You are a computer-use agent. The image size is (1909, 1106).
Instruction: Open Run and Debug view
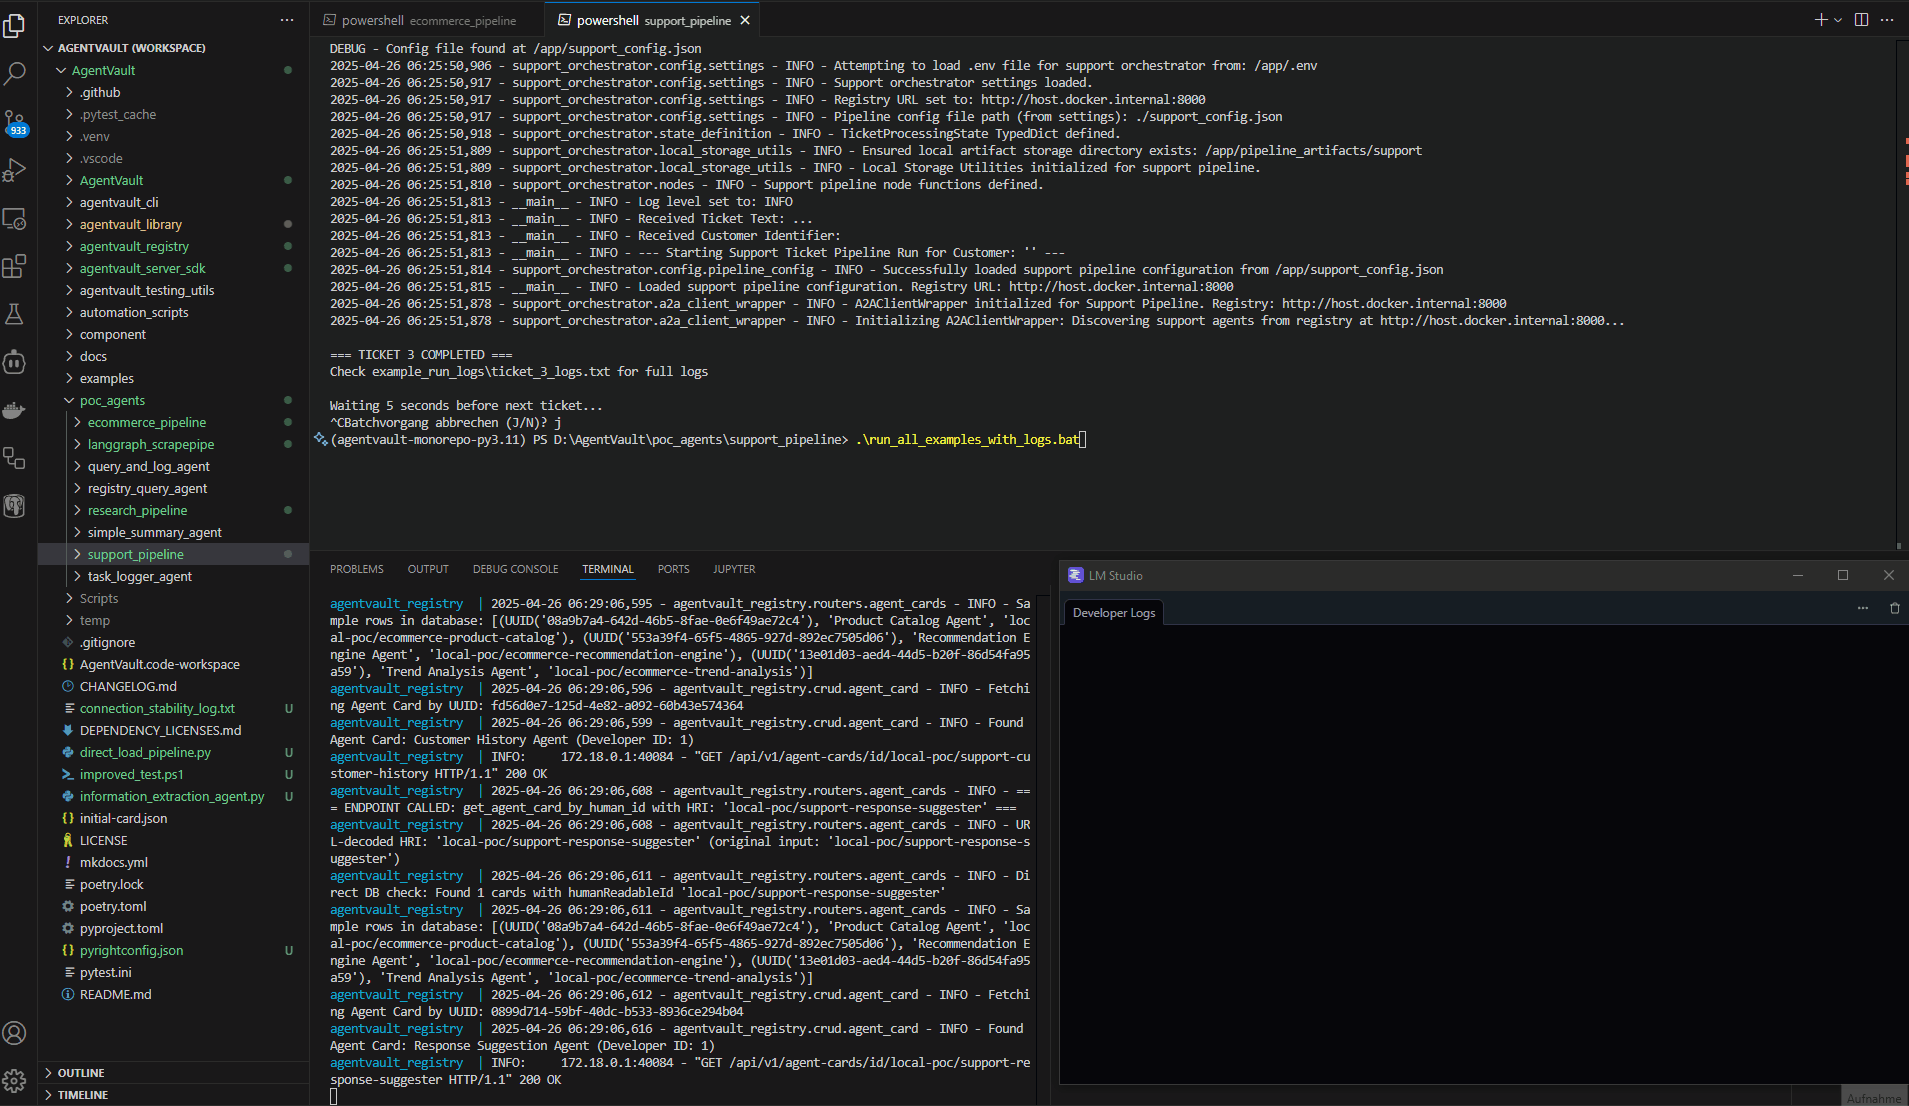15,170
